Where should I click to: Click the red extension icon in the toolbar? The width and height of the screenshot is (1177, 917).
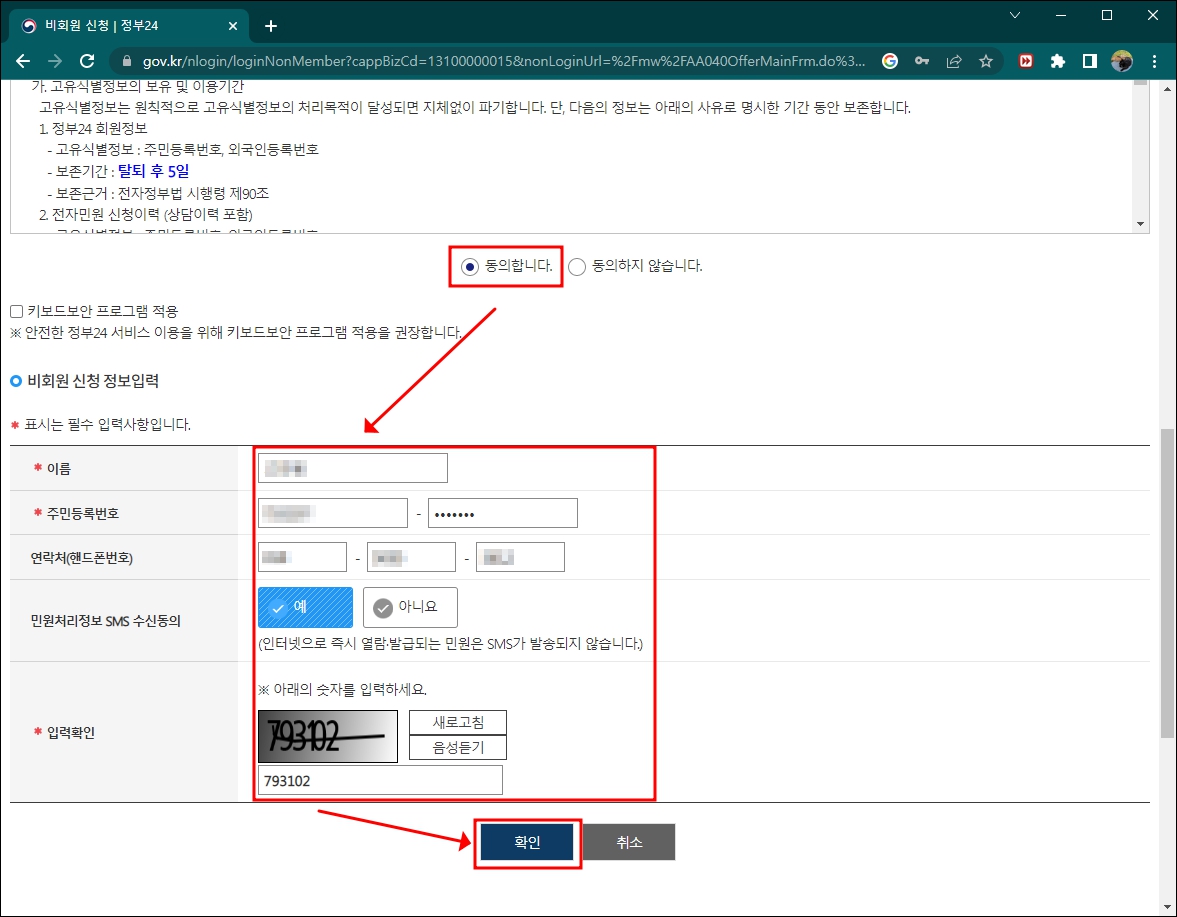(1026, 61)
